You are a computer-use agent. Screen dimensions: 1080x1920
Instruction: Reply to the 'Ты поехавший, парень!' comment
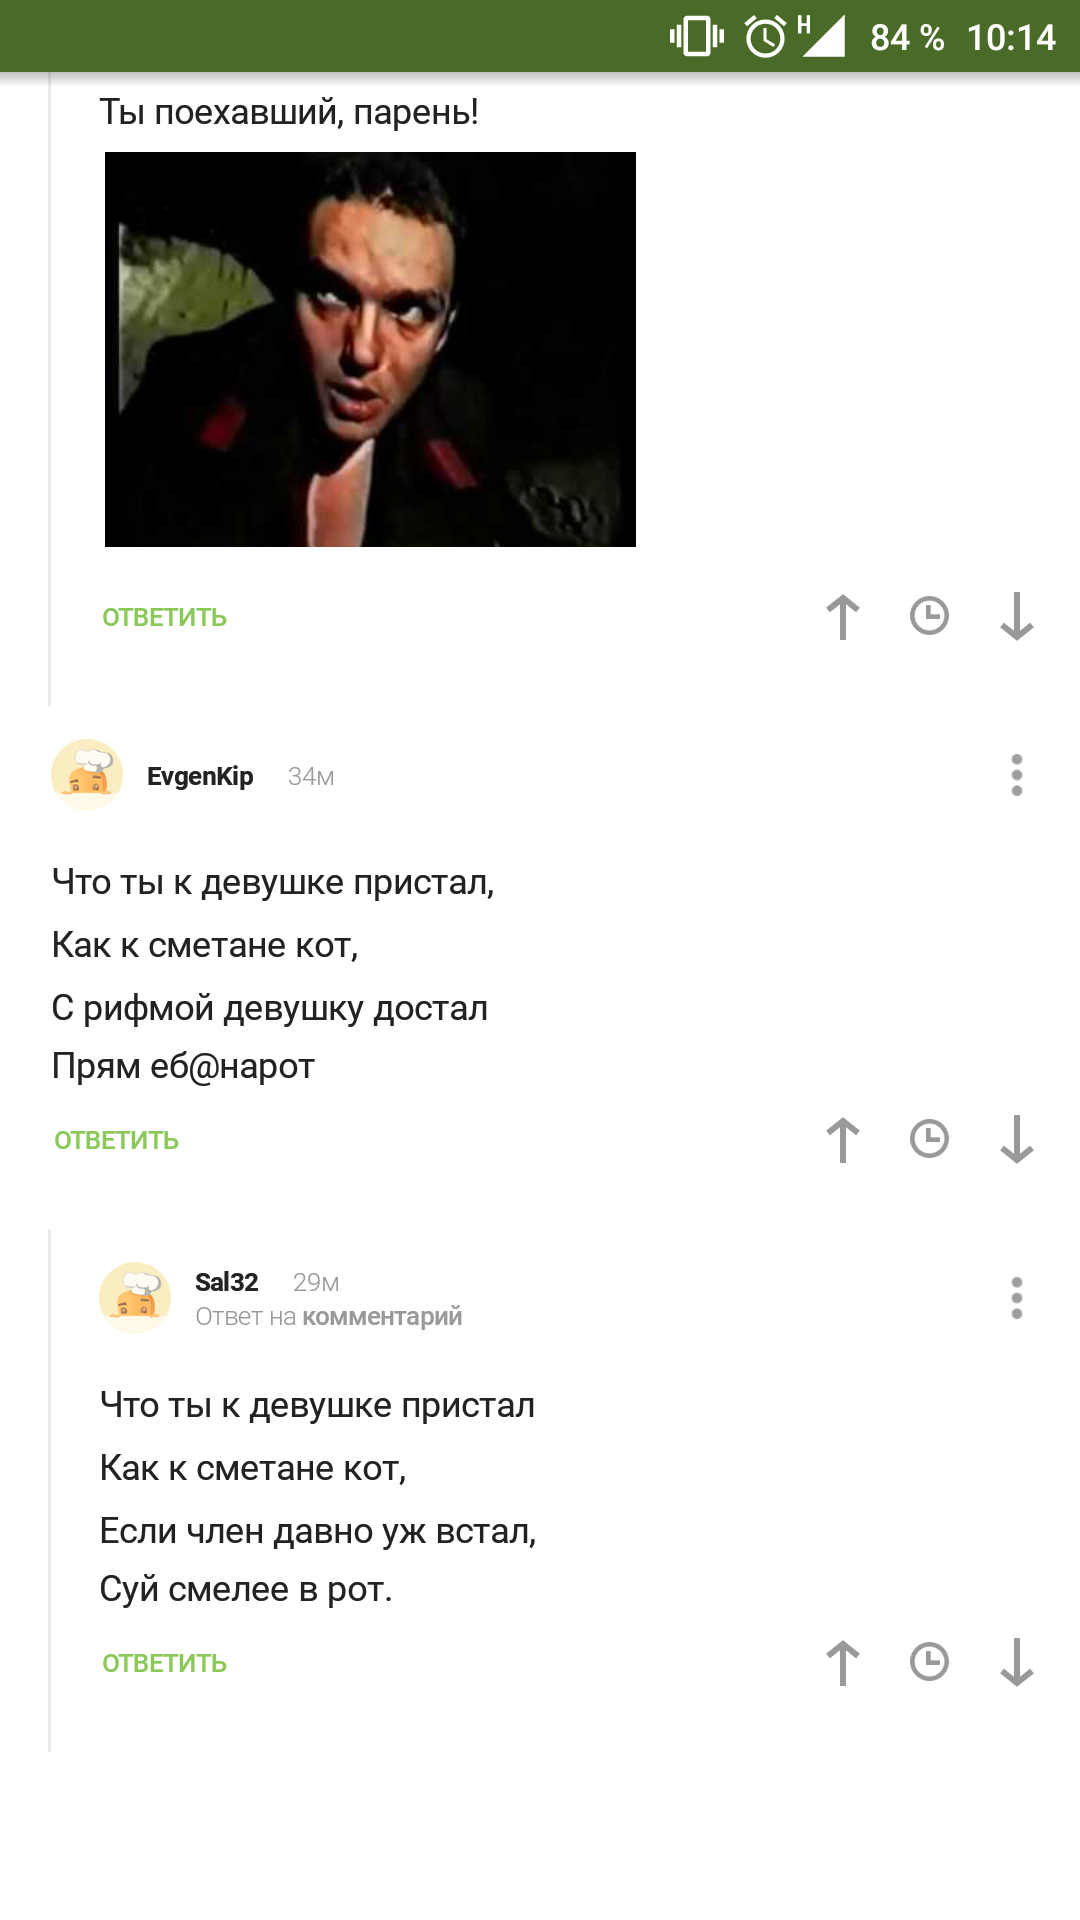click(x=165, y=618)
